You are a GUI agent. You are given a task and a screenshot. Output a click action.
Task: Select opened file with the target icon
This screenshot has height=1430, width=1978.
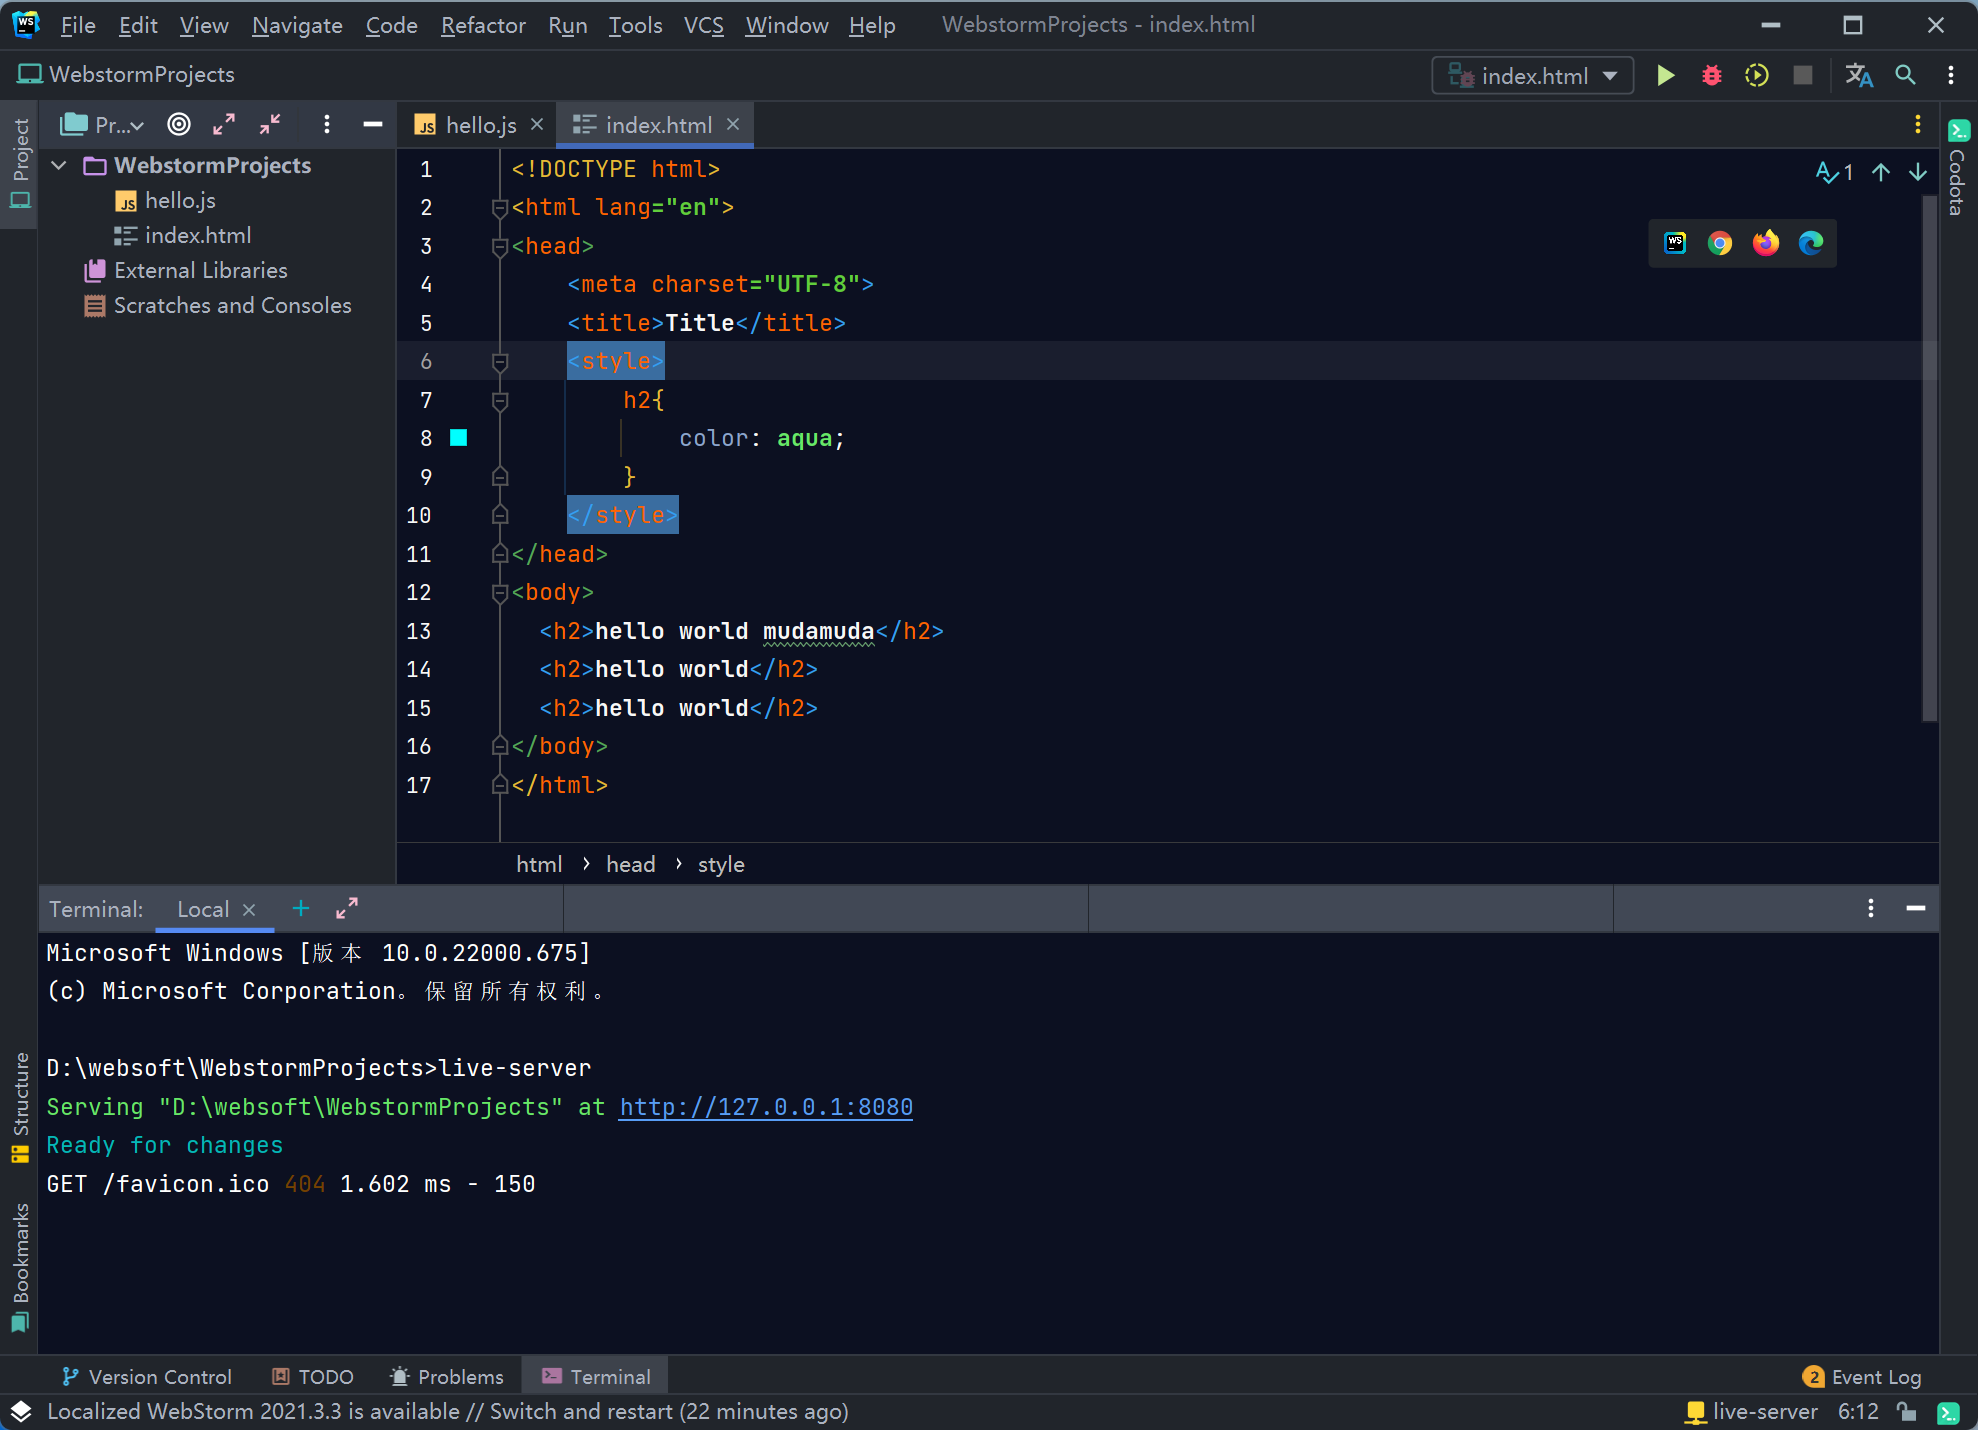point(178,124)
